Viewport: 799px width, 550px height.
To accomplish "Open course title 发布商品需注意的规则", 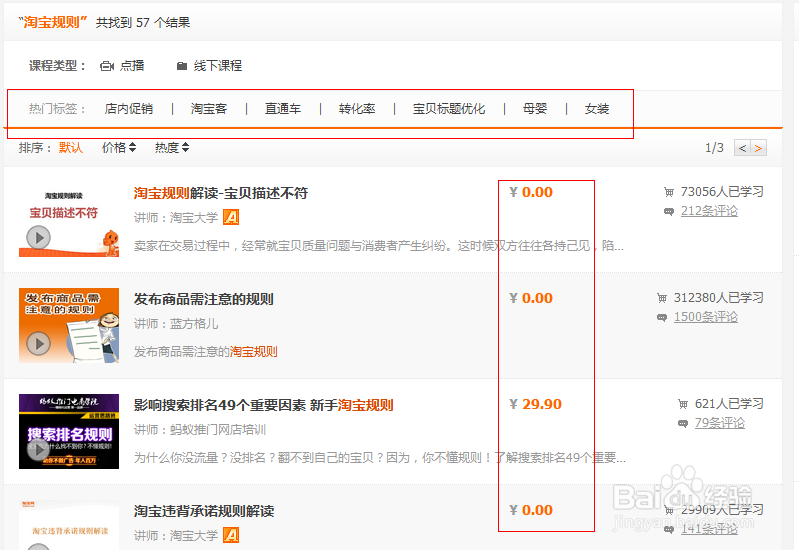I will 204,299.
